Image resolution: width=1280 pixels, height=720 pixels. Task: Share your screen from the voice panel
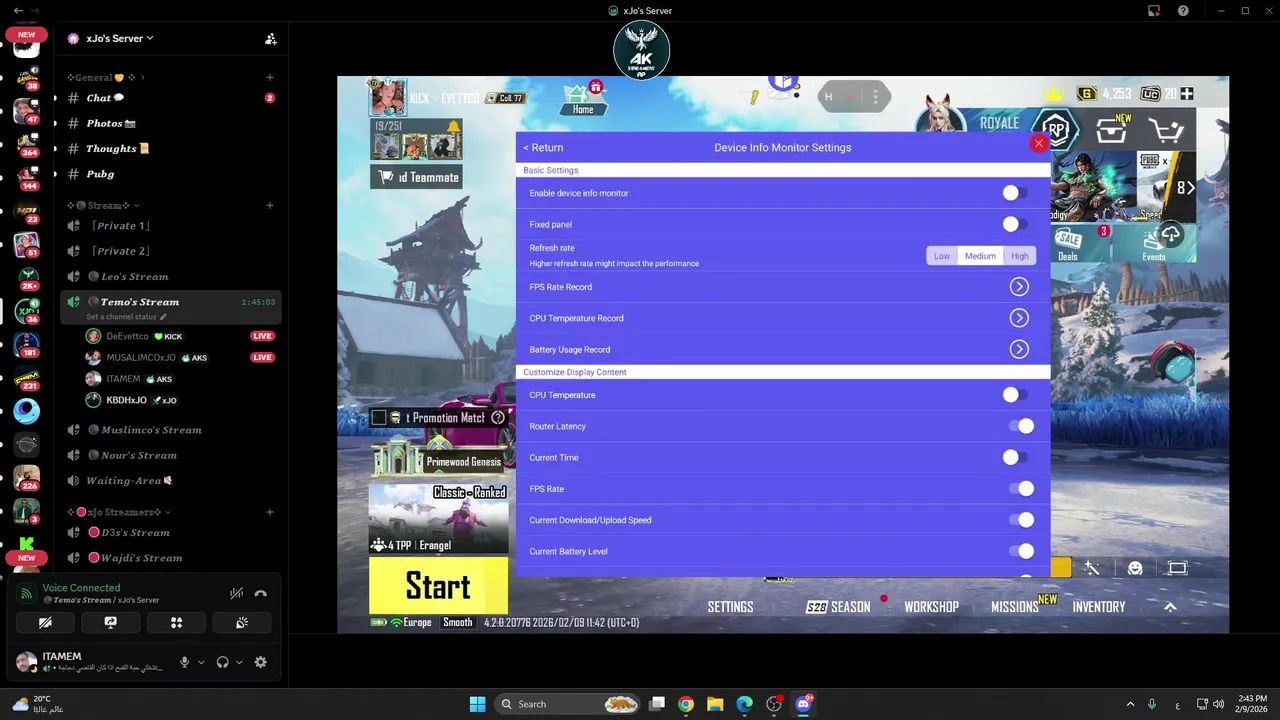pos(110,622)
